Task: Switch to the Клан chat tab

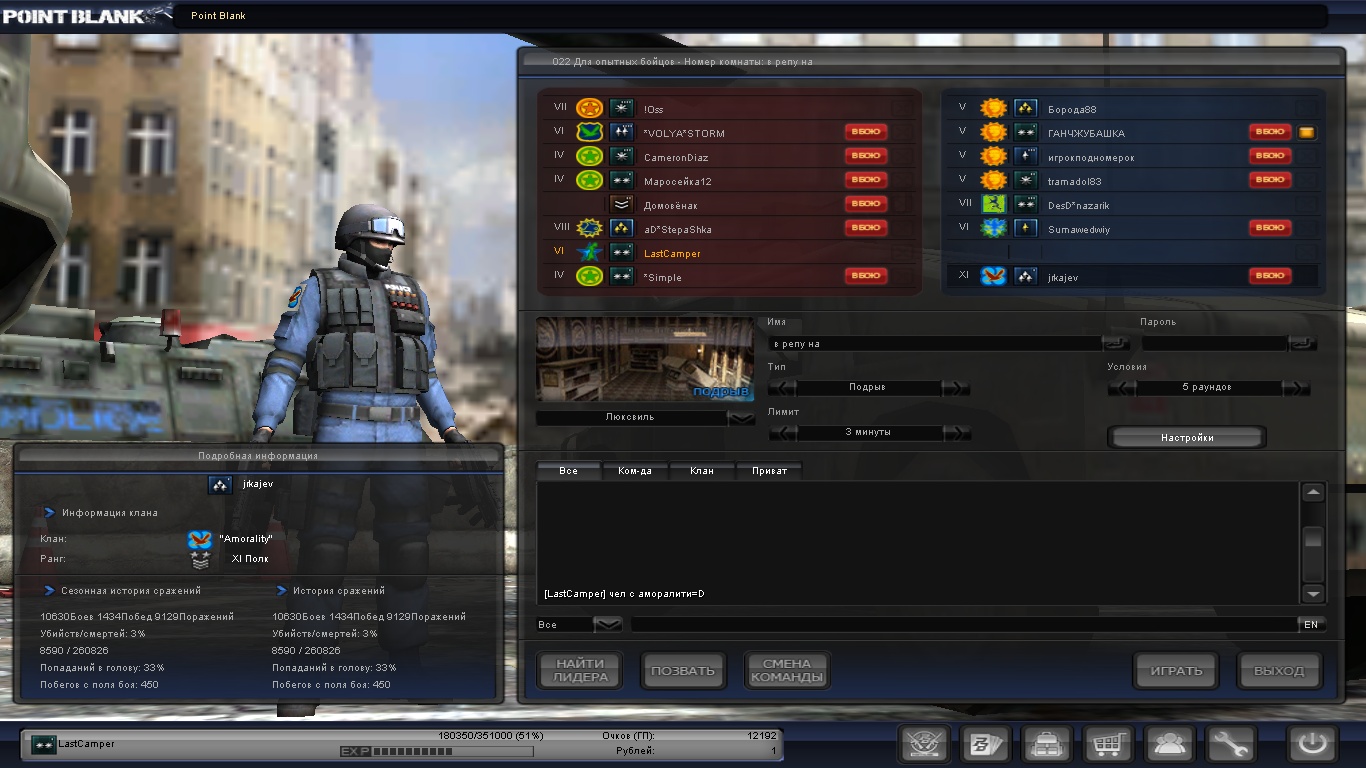Action: [x=702, y=470]
